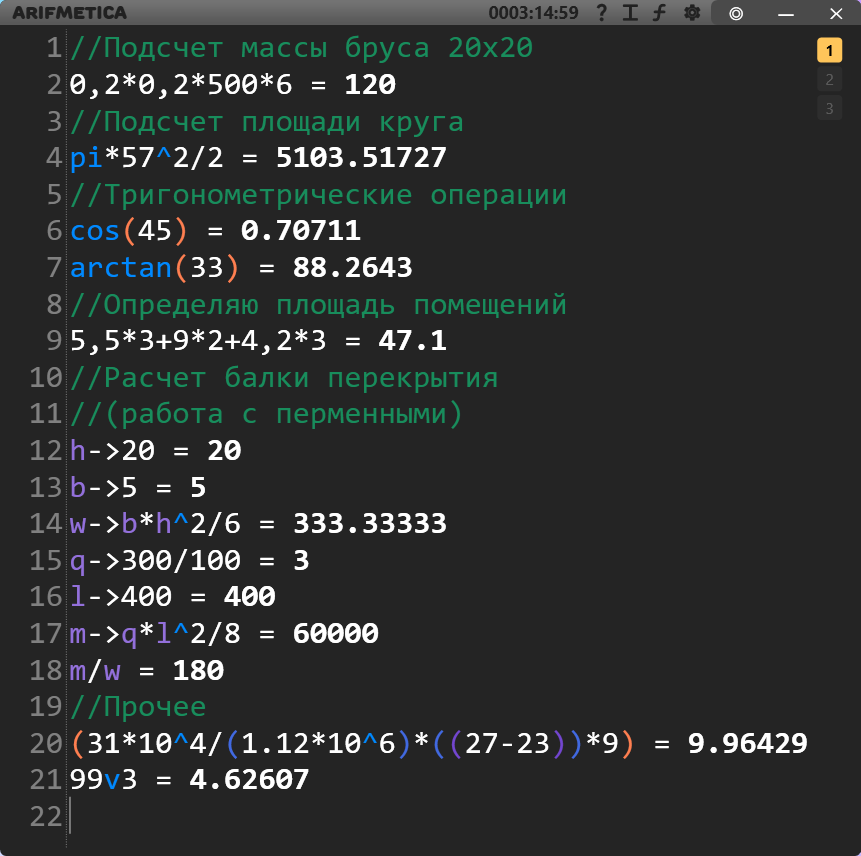Toggle the circular pin-on-top button
This screenshot has width=861, height=856.
[x=736, y=13]
